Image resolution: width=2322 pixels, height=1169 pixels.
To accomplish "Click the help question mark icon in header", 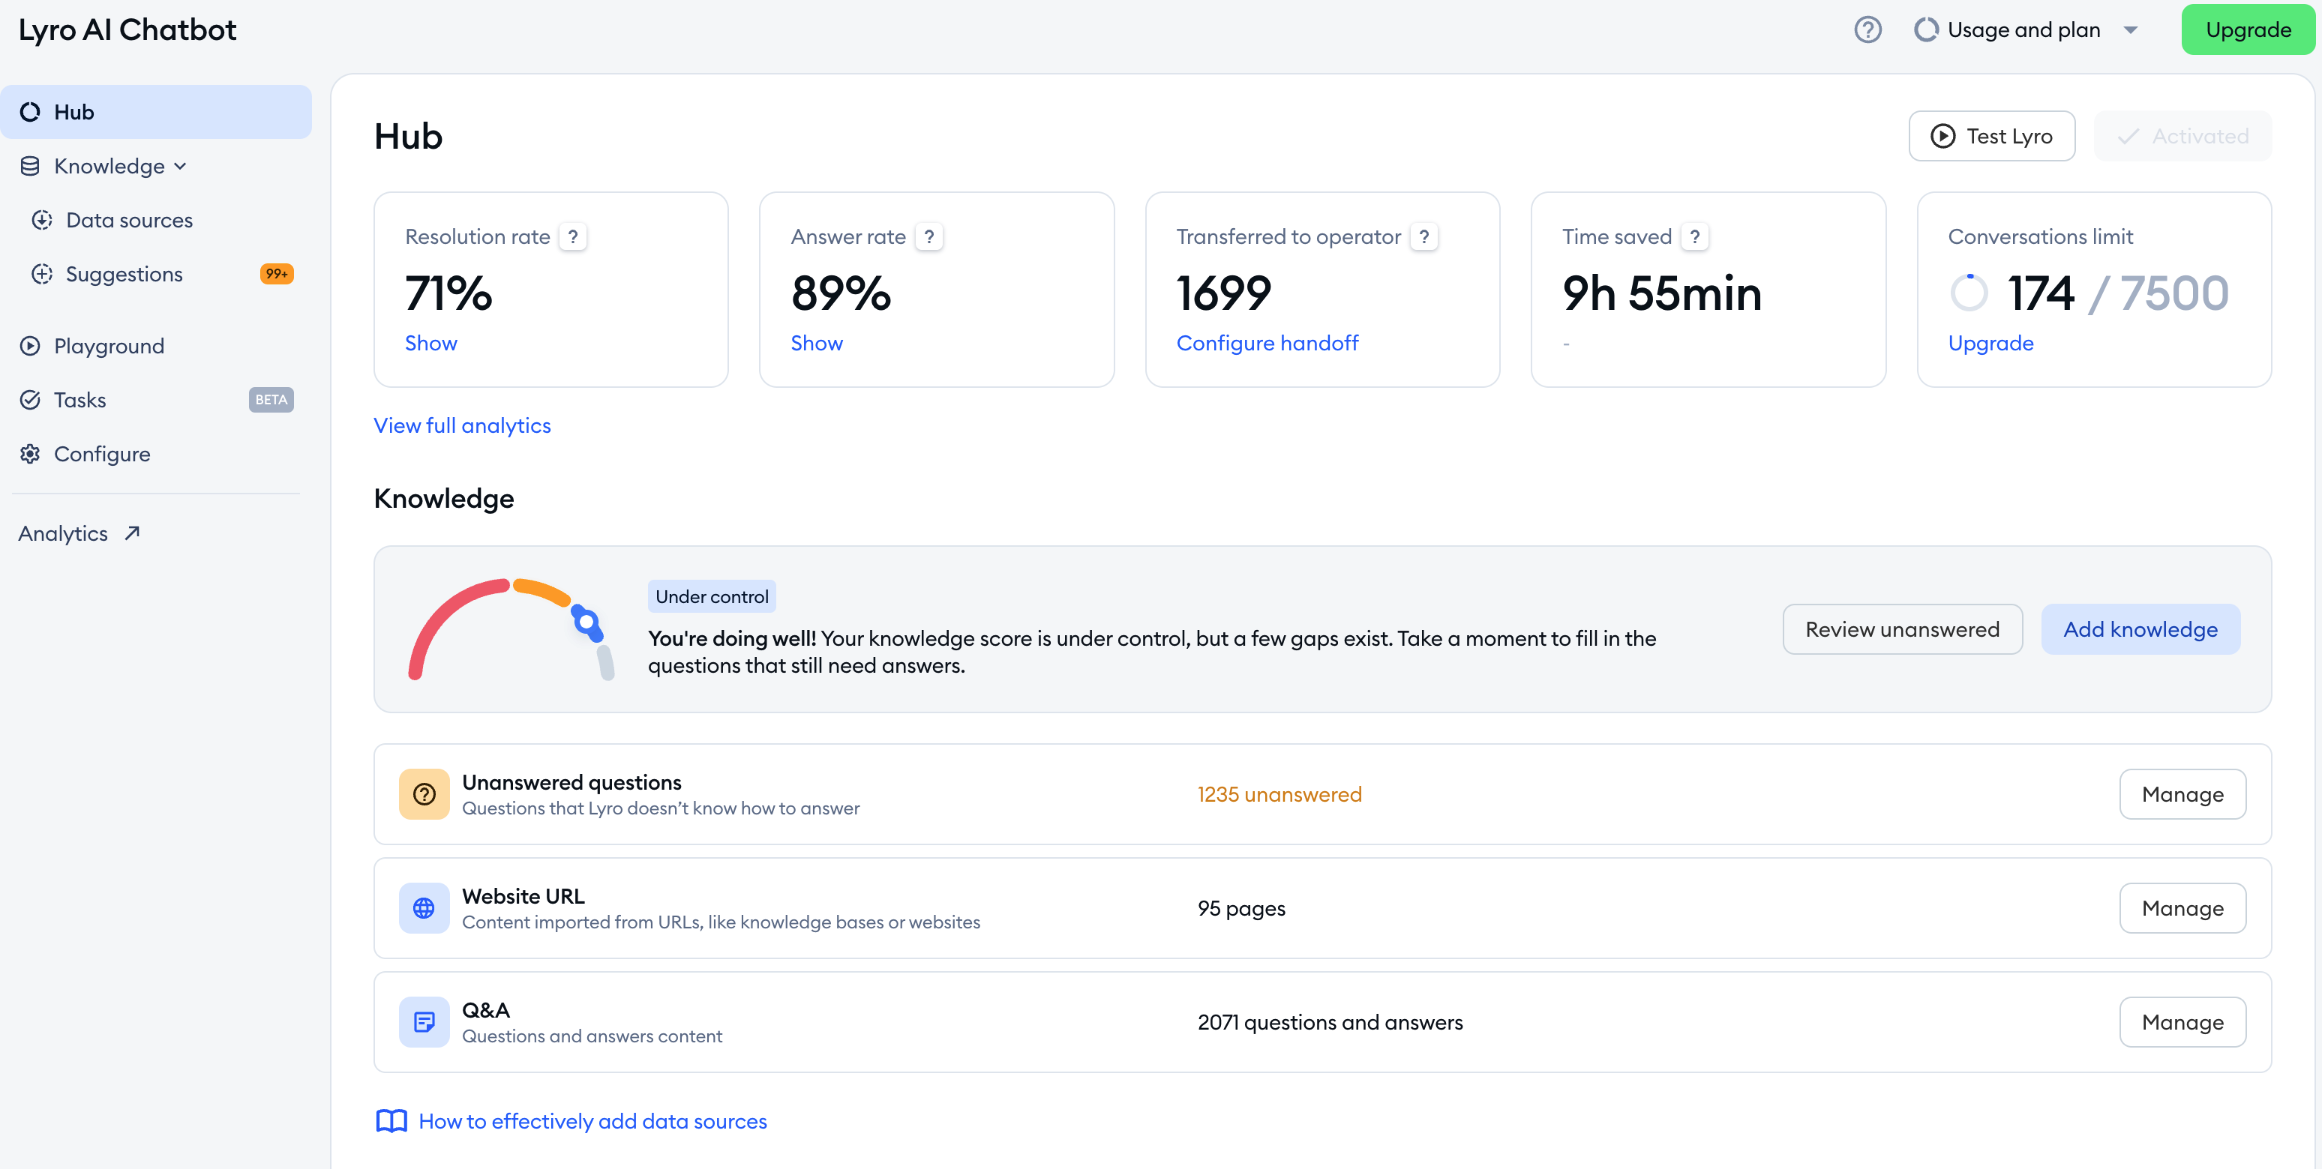I will click(x=1867, y=30).
